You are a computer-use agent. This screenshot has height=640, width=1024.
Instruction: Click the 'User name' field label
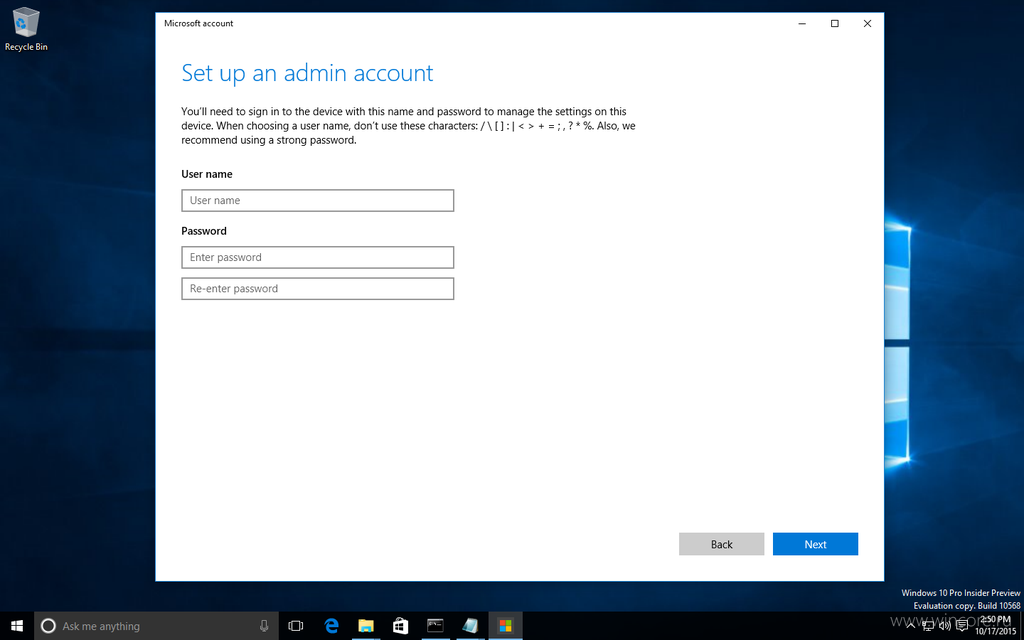207,174
